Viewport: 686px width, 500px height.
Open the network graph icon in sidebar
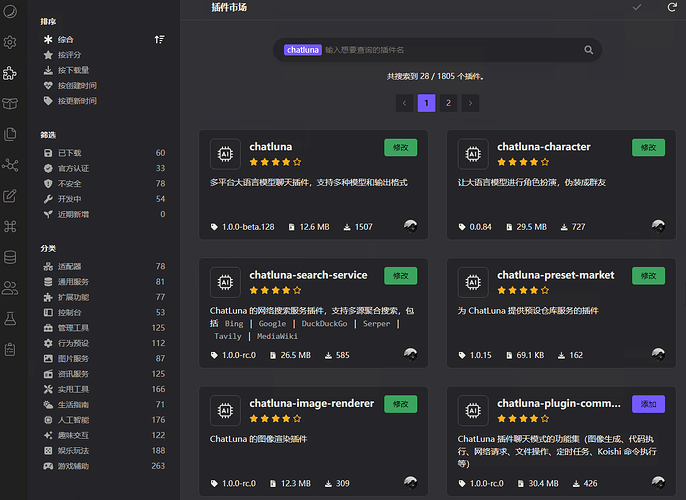[10, 165]
